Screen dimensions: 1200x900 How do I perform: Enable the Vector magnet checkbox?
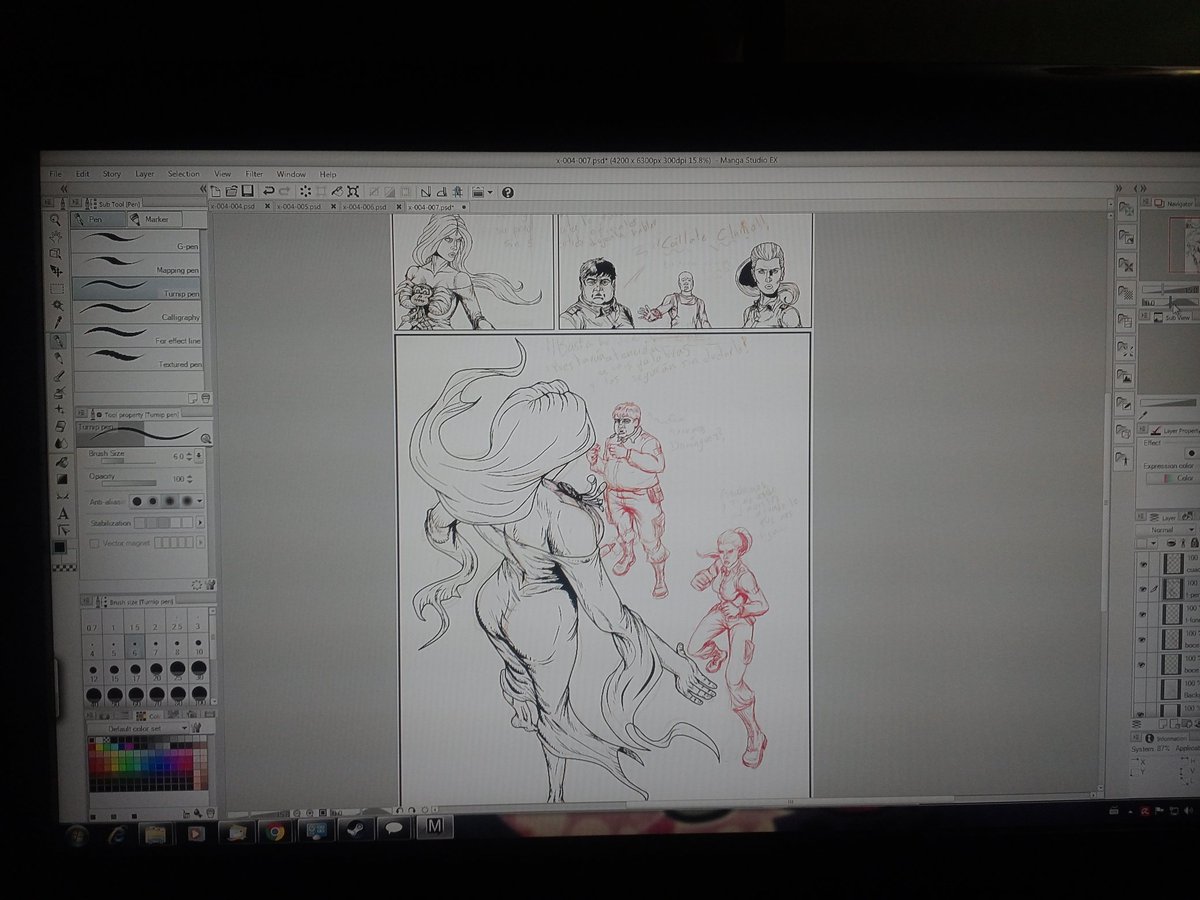[x=95, y=543]
